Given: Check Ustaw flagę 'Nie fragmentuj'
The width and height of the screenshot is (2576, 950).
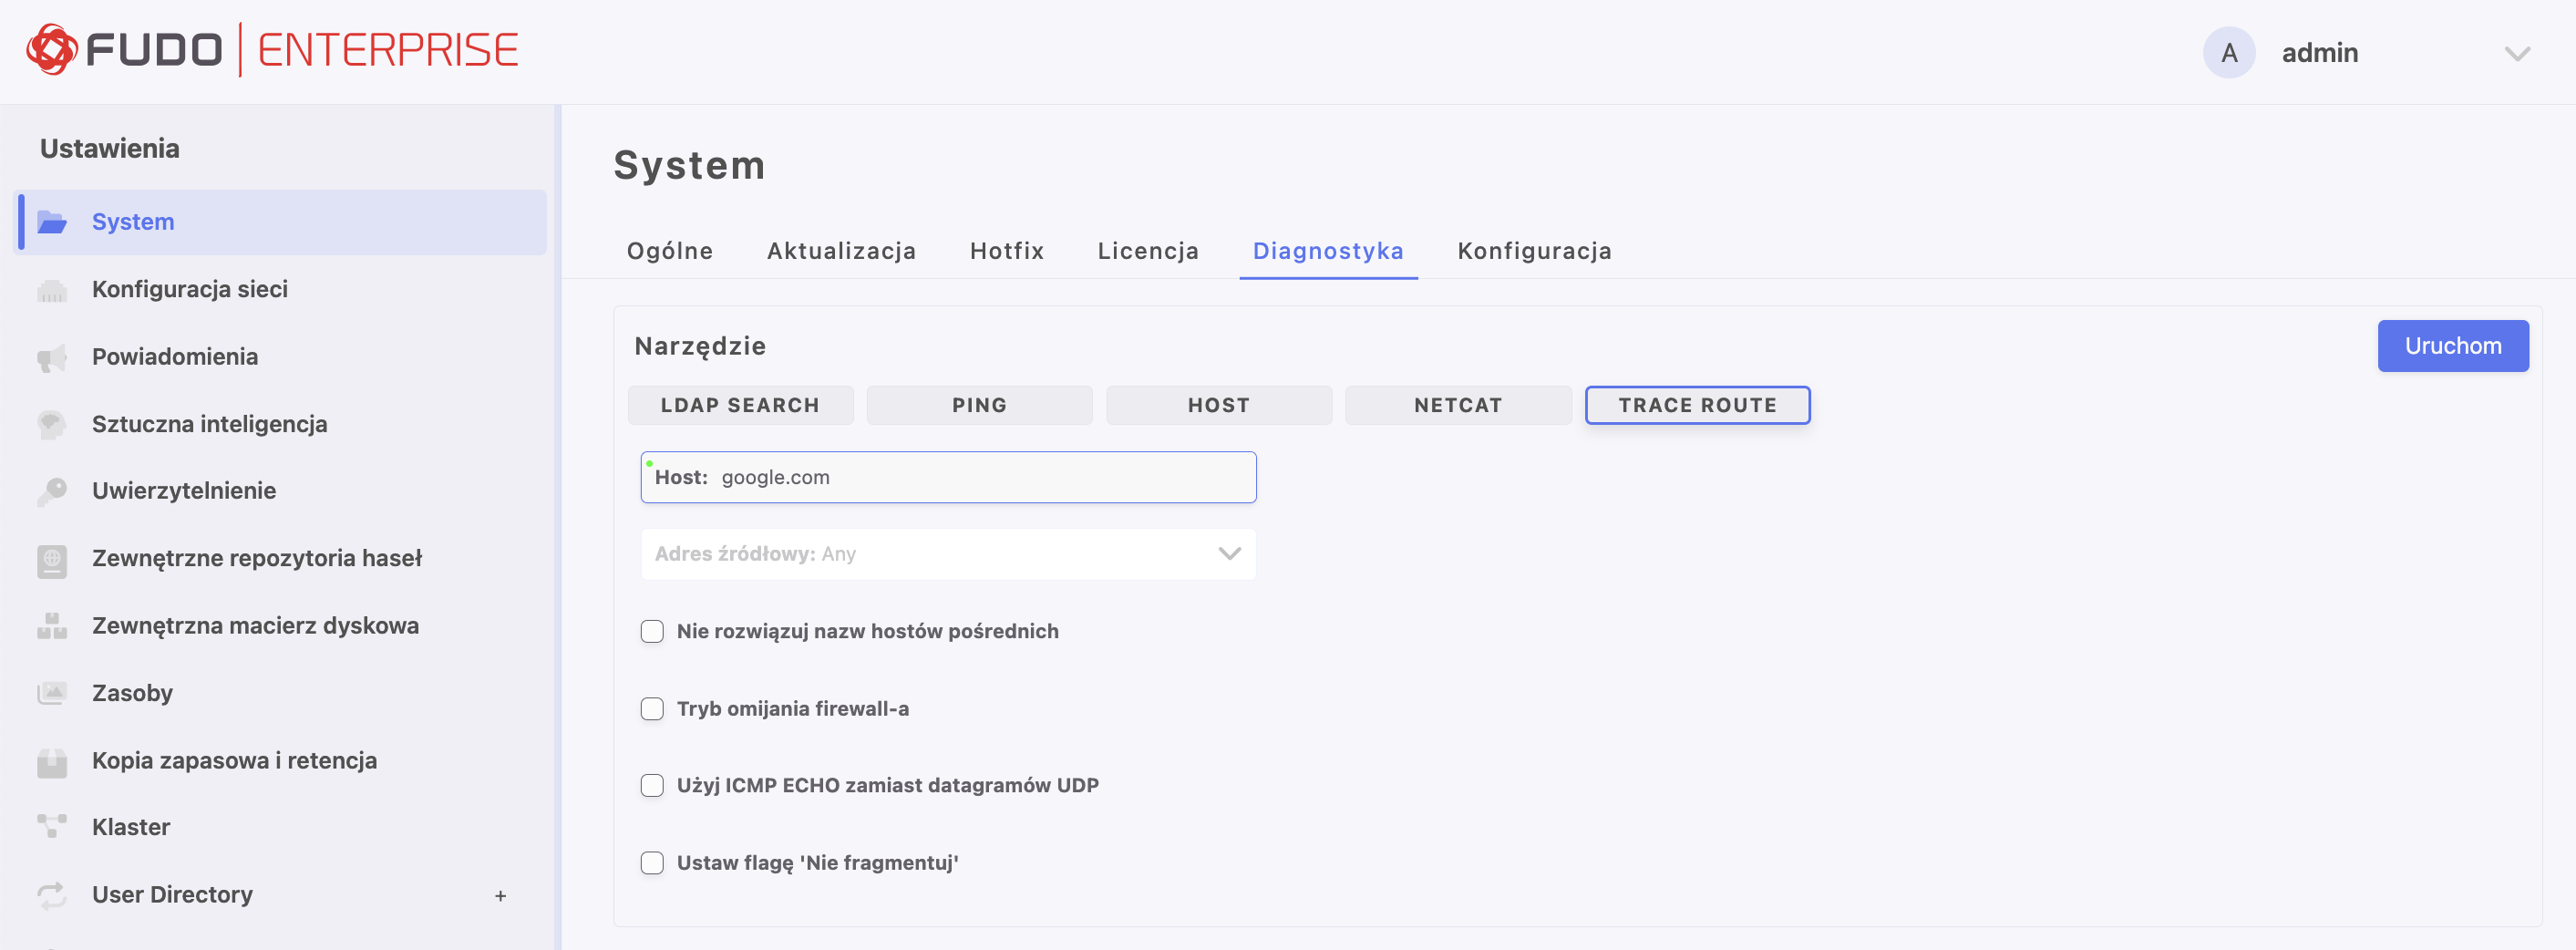Looking at the screenshot, I should (652, 863).
